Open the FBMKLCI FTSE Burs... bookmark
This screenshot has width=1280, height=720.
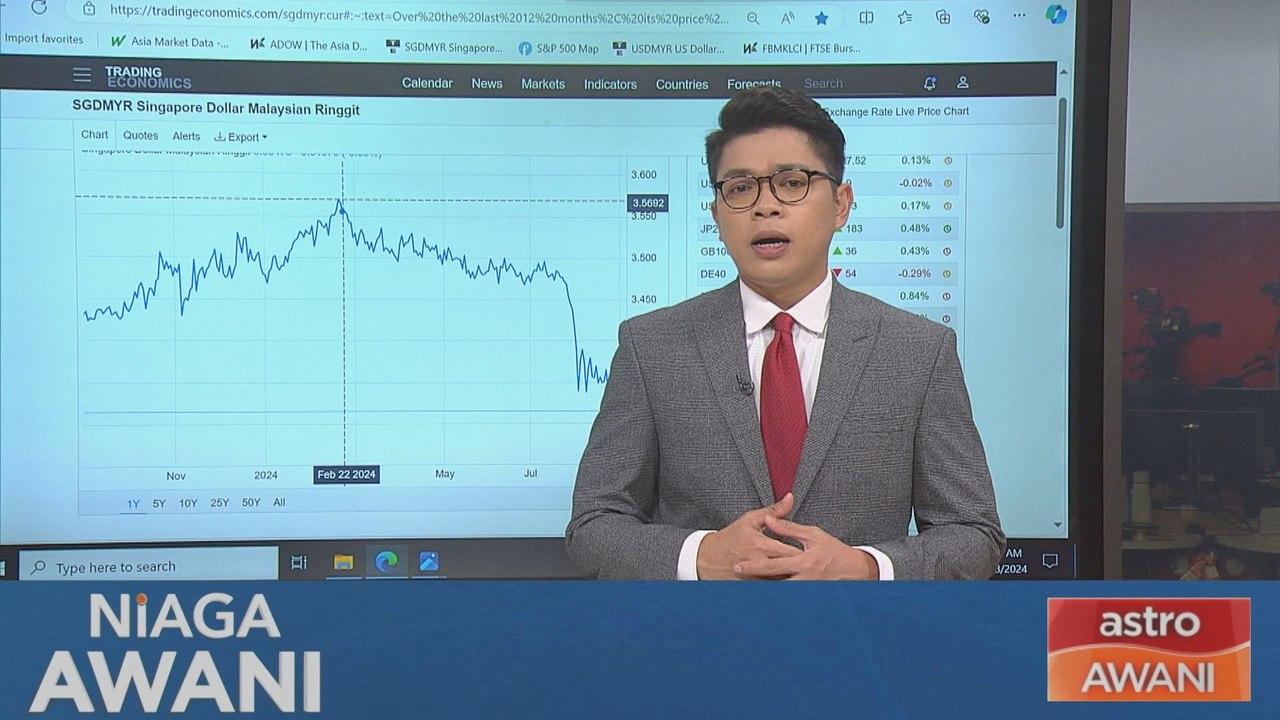click(801, 48)
